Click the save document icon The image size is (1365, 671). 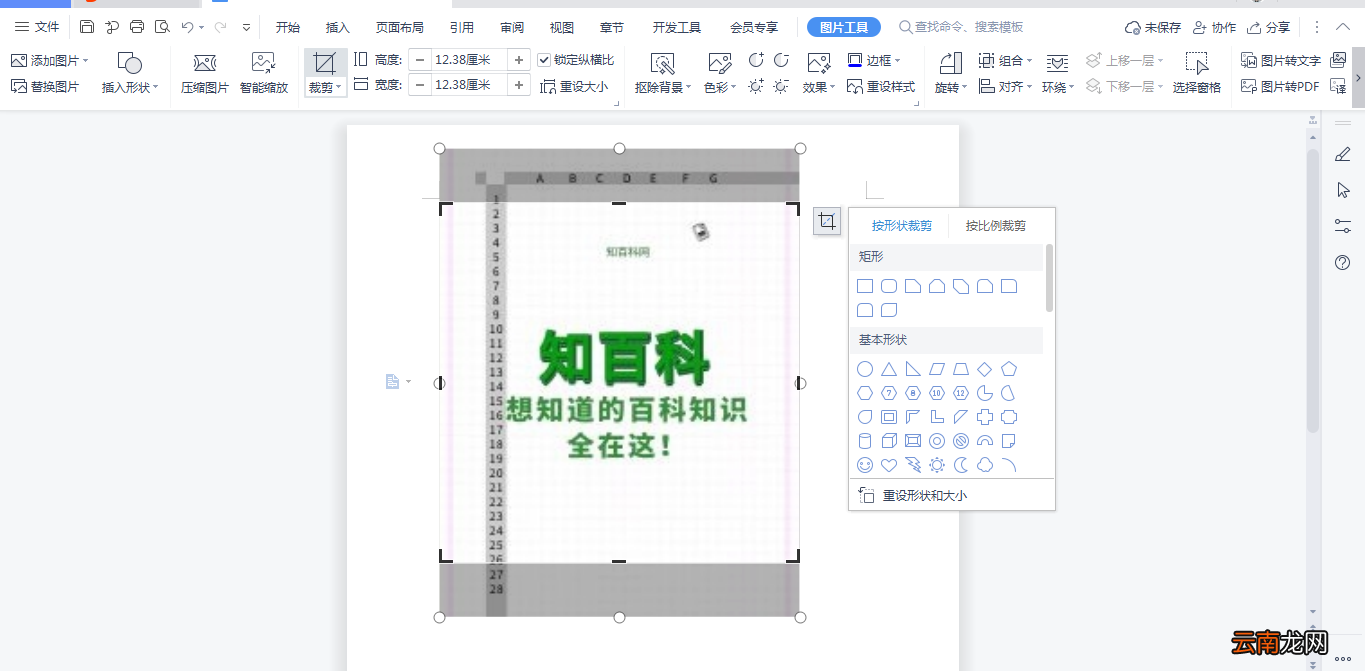click(x=87, y=27)
